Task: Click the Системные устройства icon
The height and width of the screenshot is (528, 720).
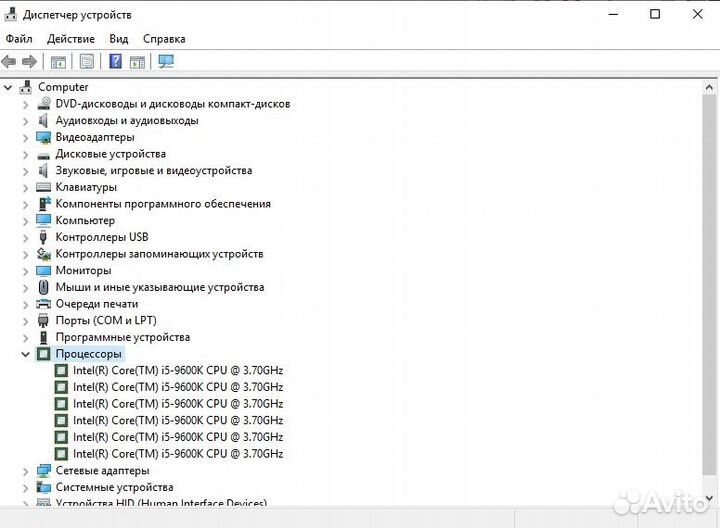Action: click(44, 487)
